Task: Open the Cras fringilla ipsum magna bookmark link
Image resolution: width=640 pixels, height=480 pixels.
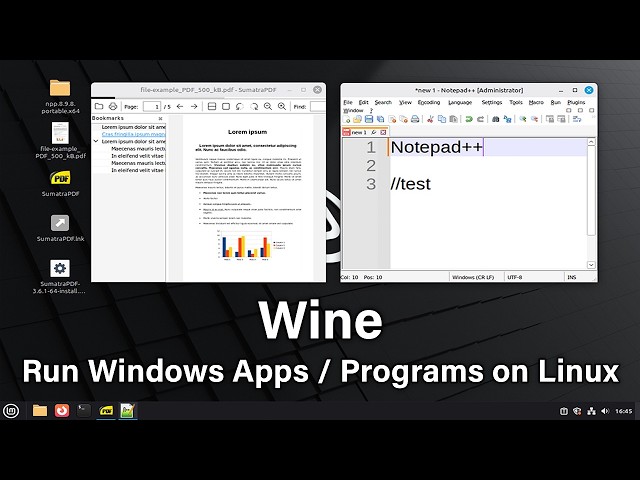Action: tap(133, 134)
